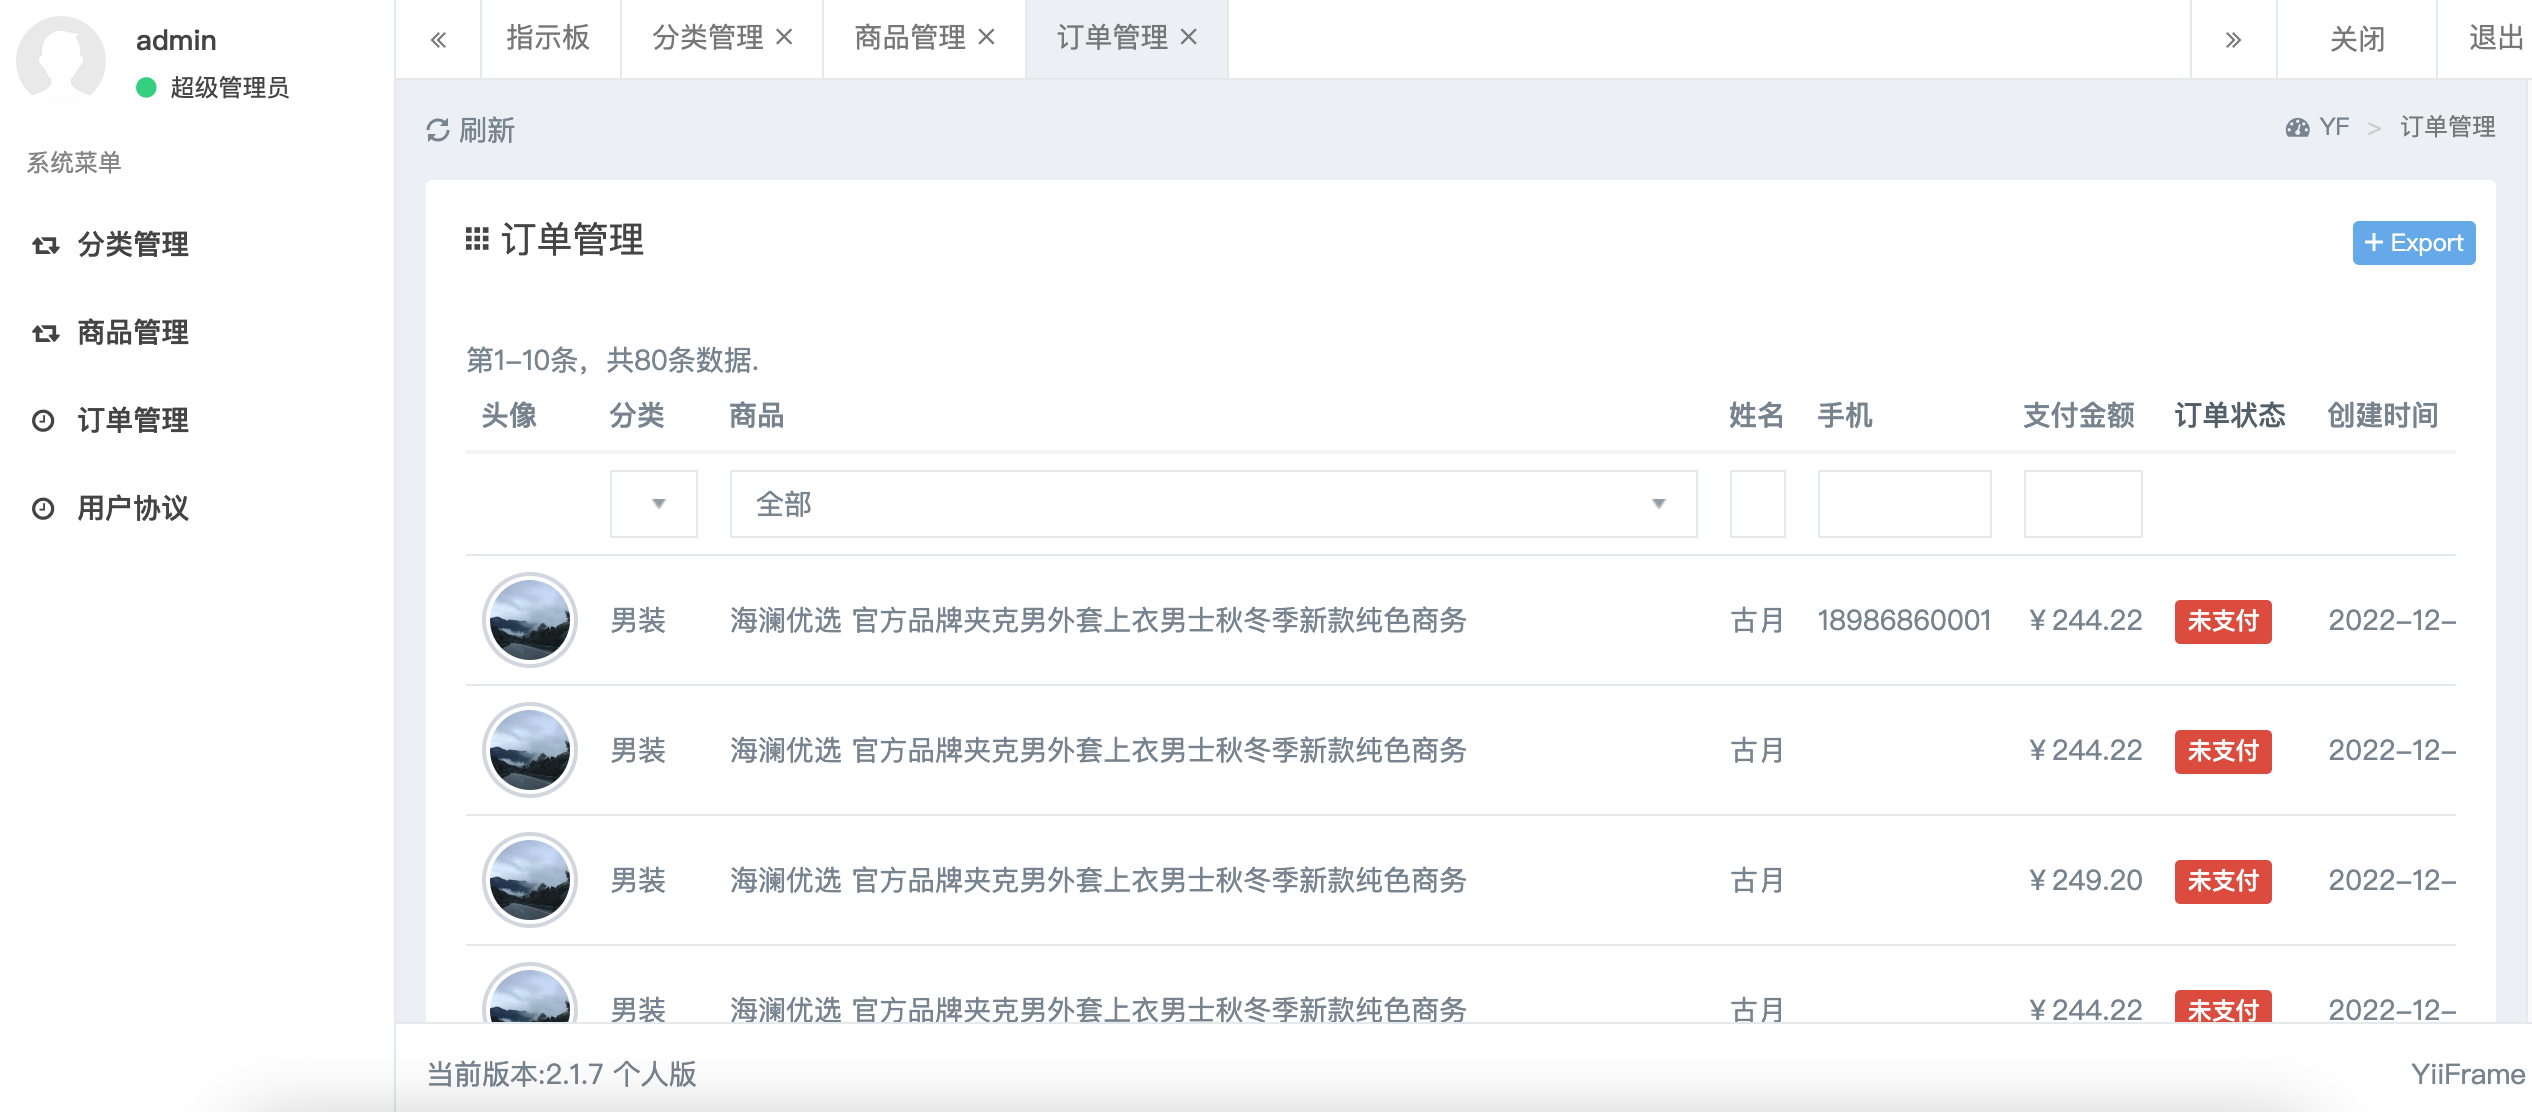This screenshot has height=1112, width=2532.
Task: Click the 支付金额 filter input field
Action: (x=2082, y=504)
